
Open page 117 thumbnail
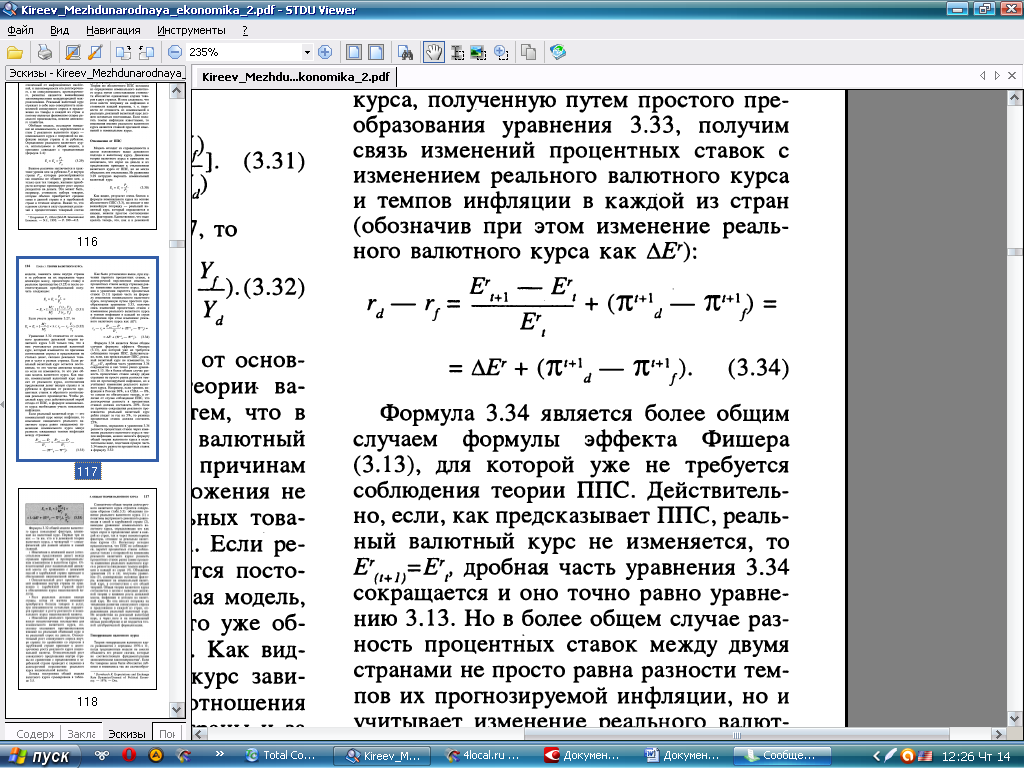[x=88, y=359]
